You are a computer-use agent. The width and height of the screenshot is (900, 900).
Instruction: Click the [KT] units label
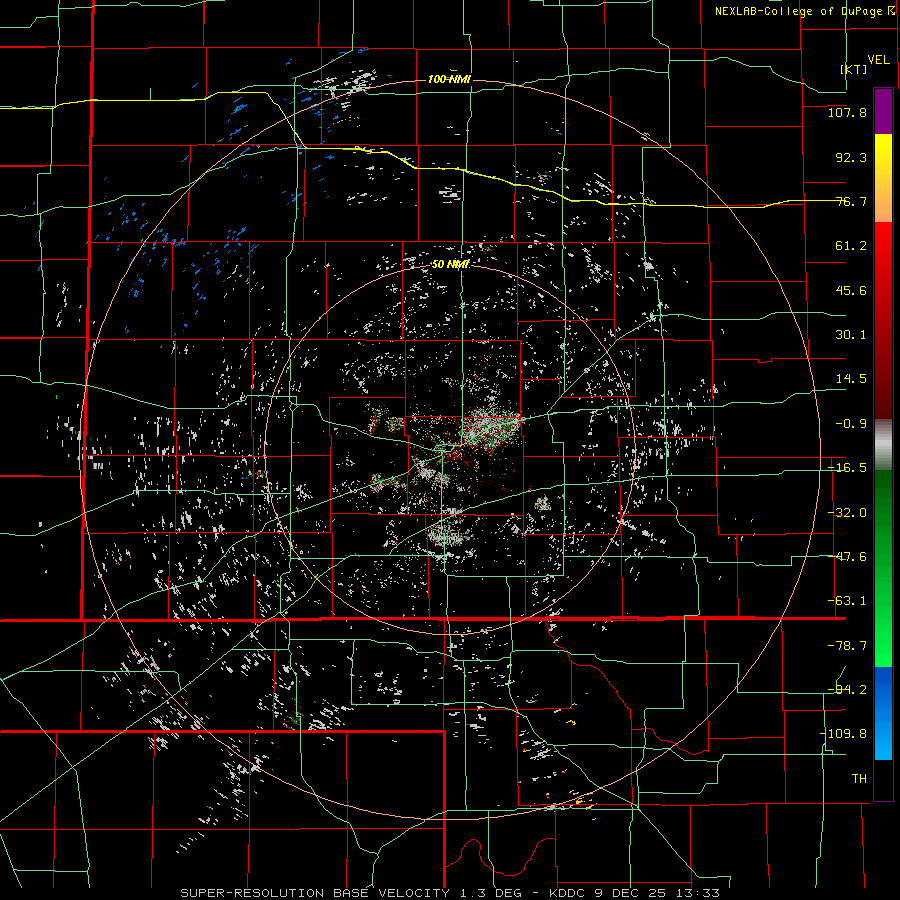(x=854, y=69)
